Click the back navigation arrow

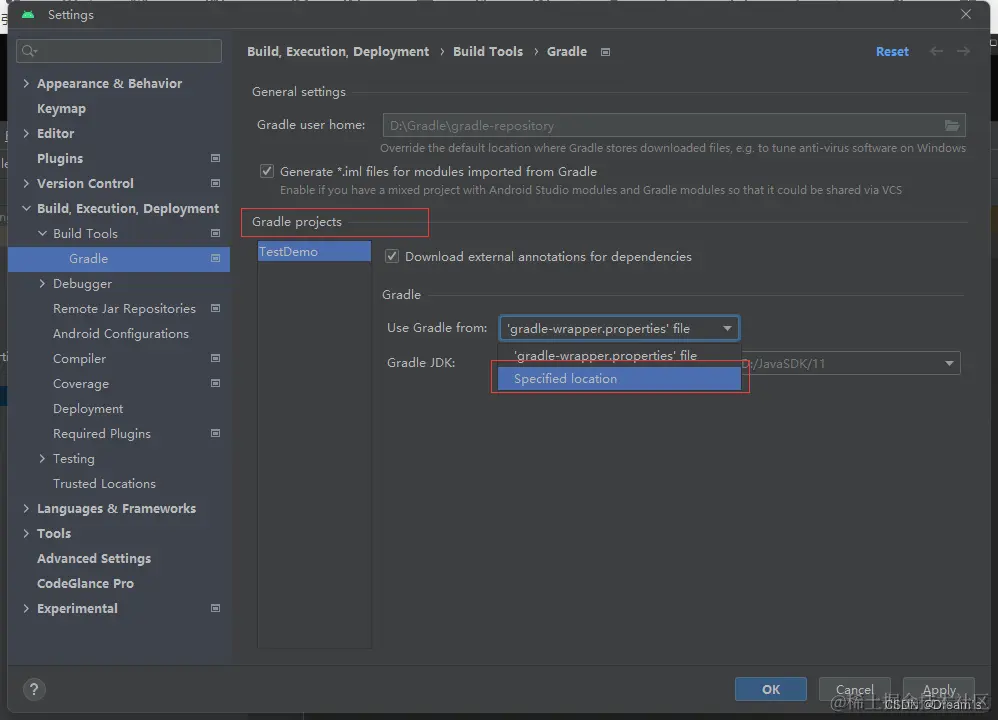click(936, 51)
